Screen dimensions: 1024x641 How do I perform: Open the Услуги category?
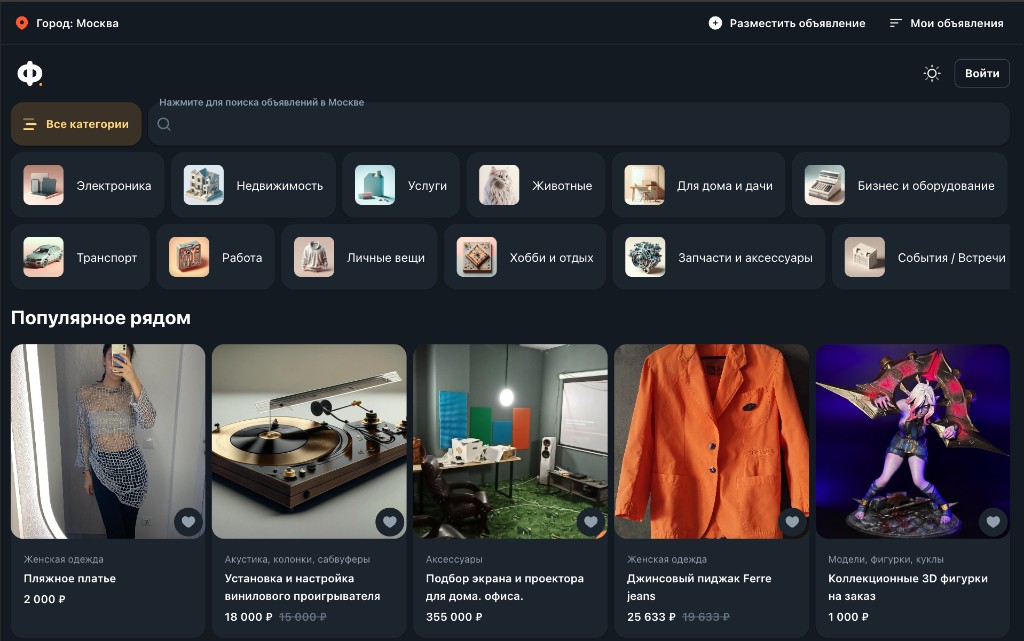click(401, 185)
